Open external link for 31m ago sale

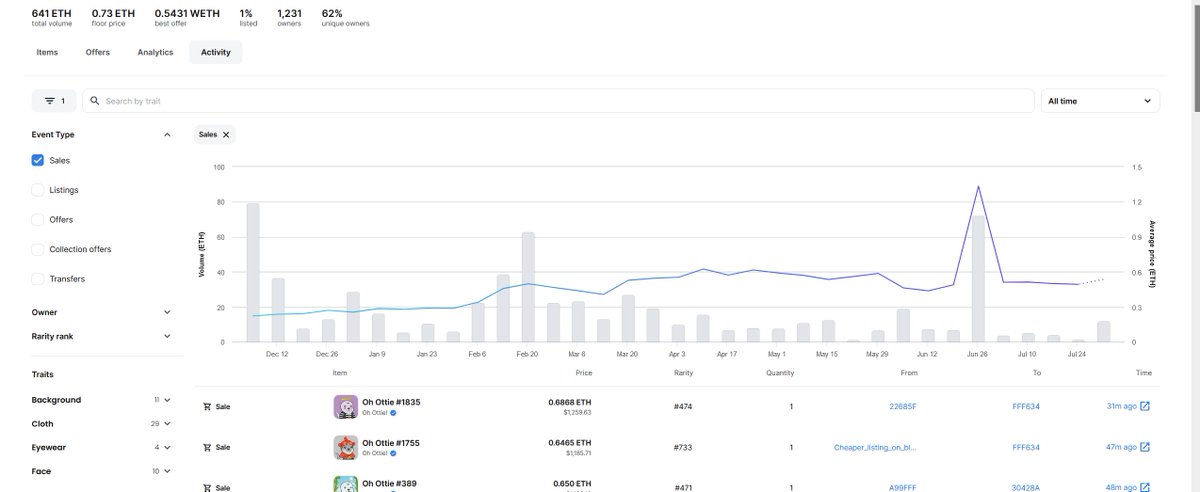(1145, 406)
